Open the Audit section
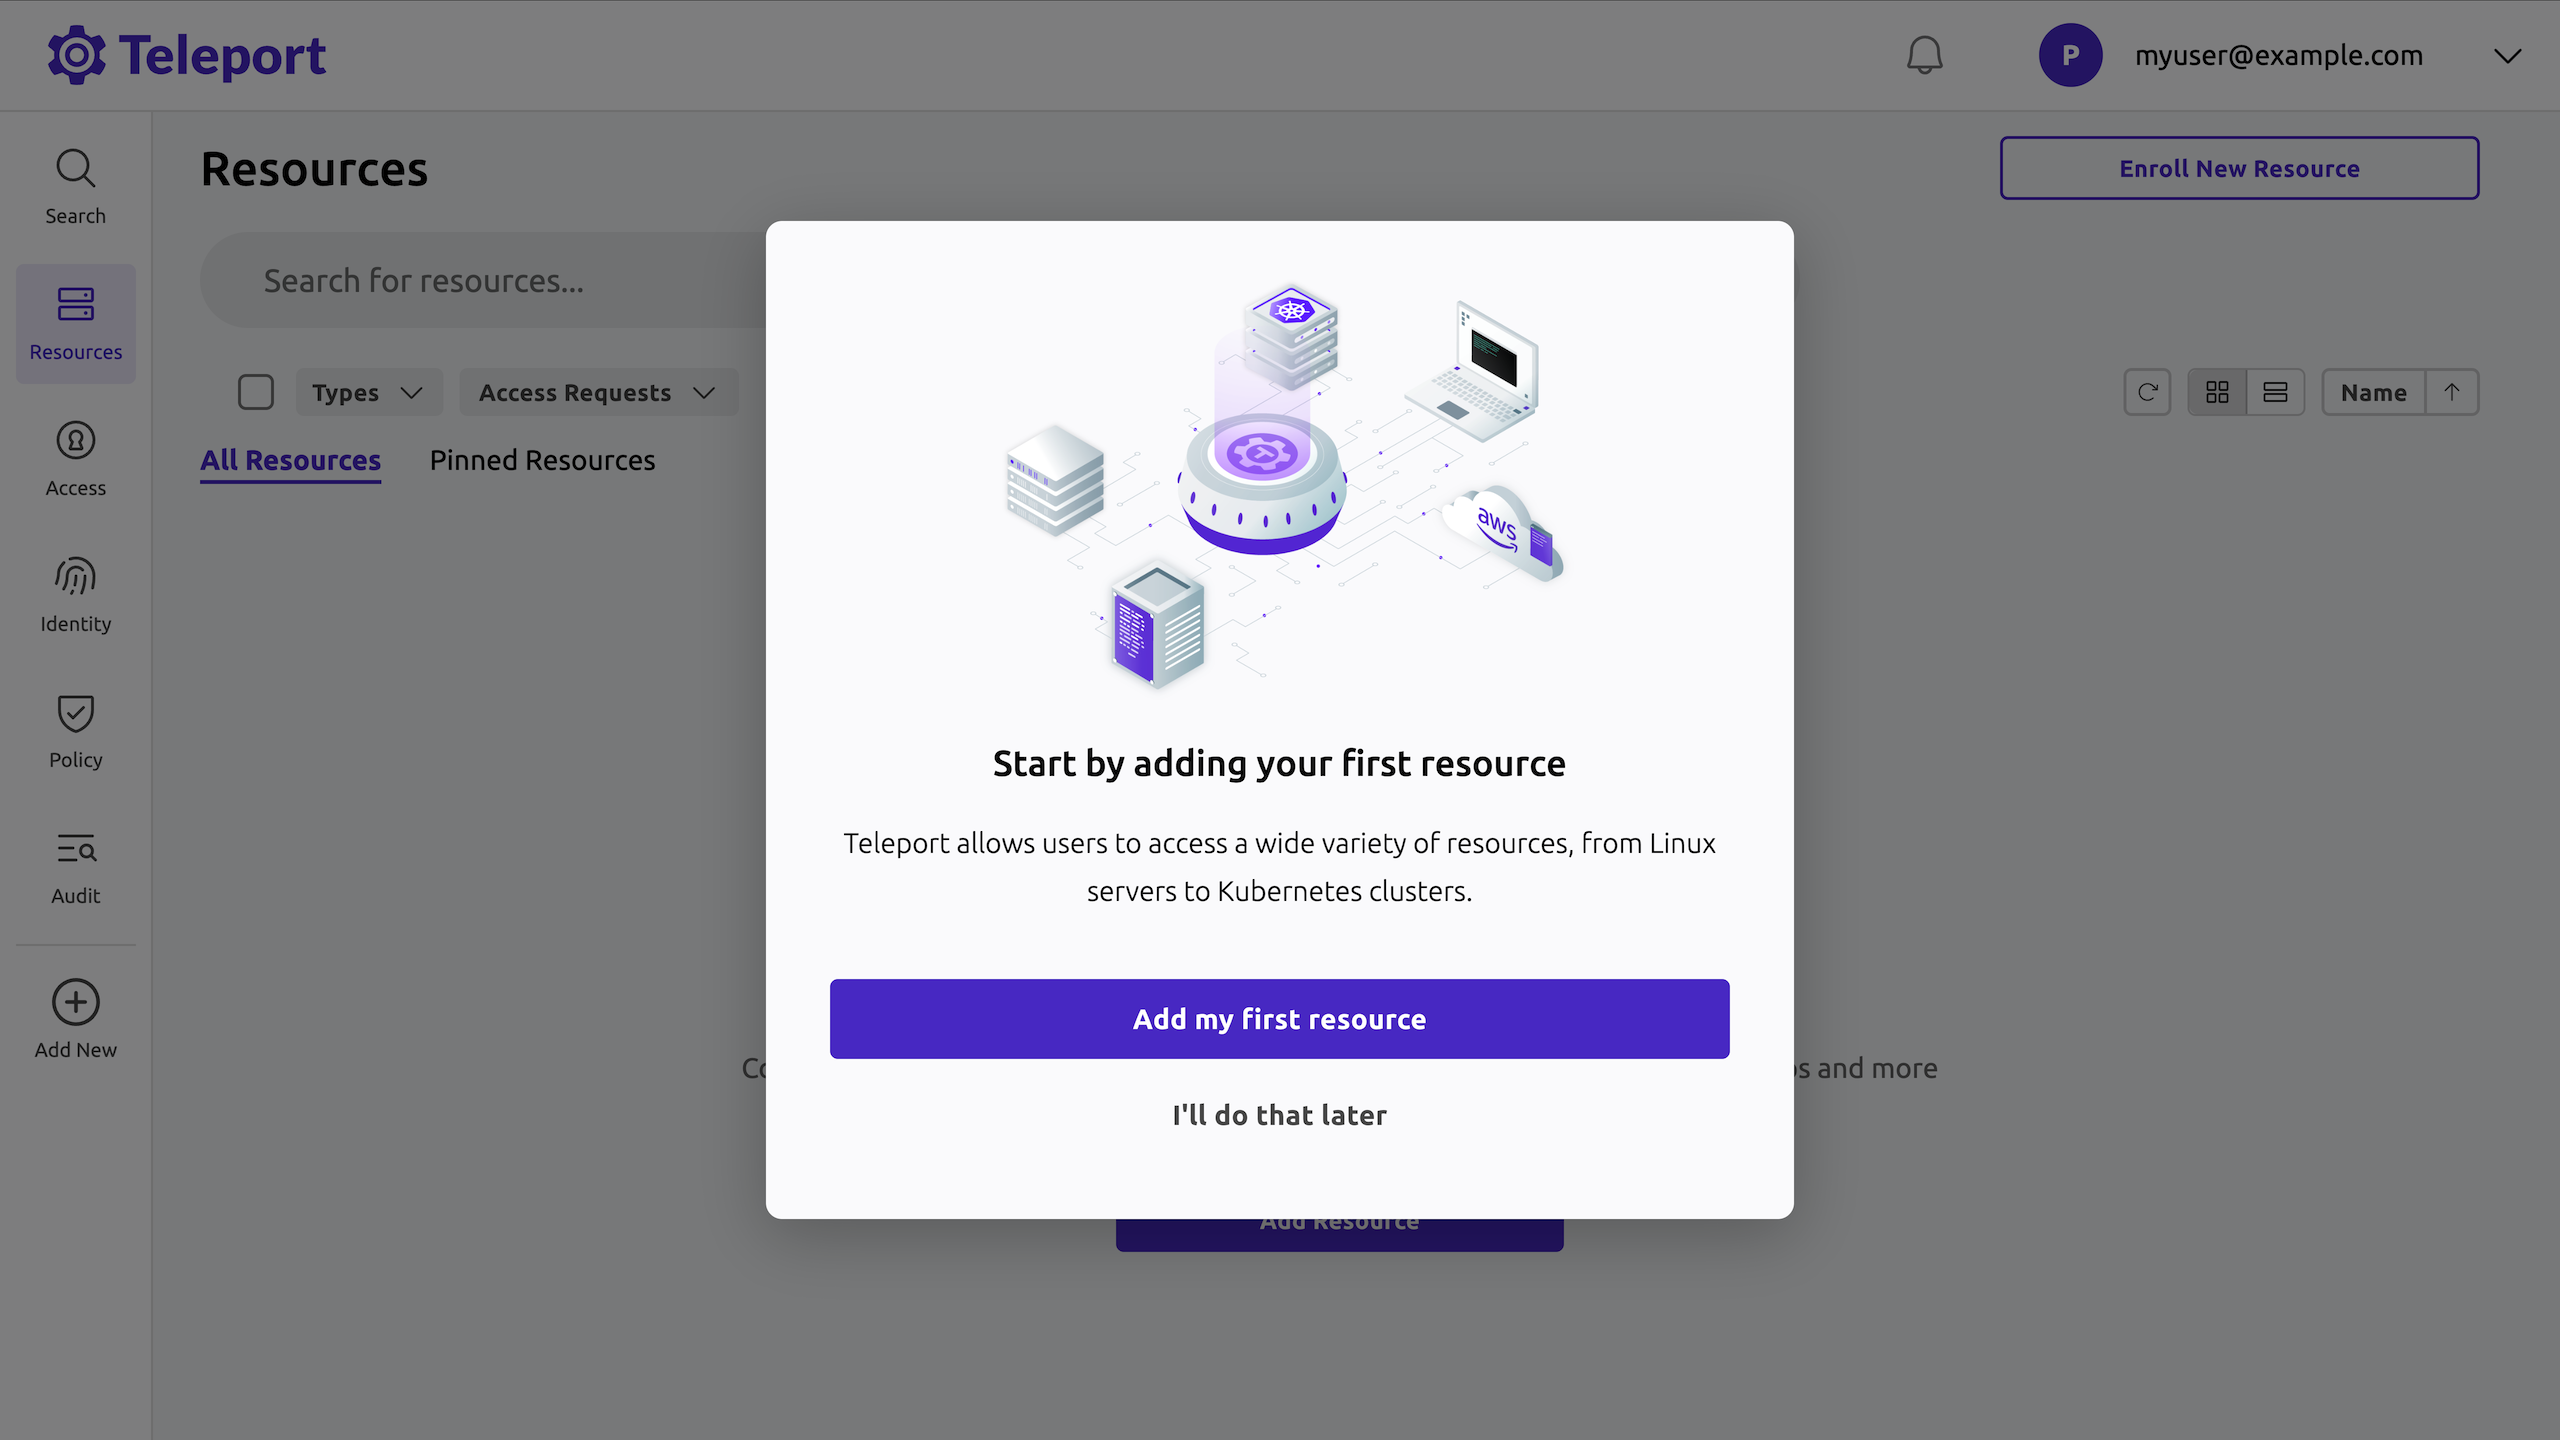This screenshot has width=2560, height=1440. click(75, 866)
